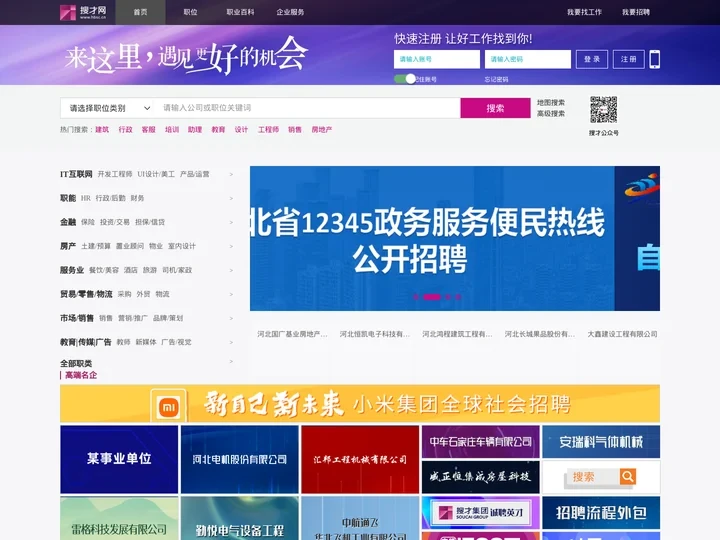Click the pink 搜索 button
This screenshot has height=540, width=720.
495,108
